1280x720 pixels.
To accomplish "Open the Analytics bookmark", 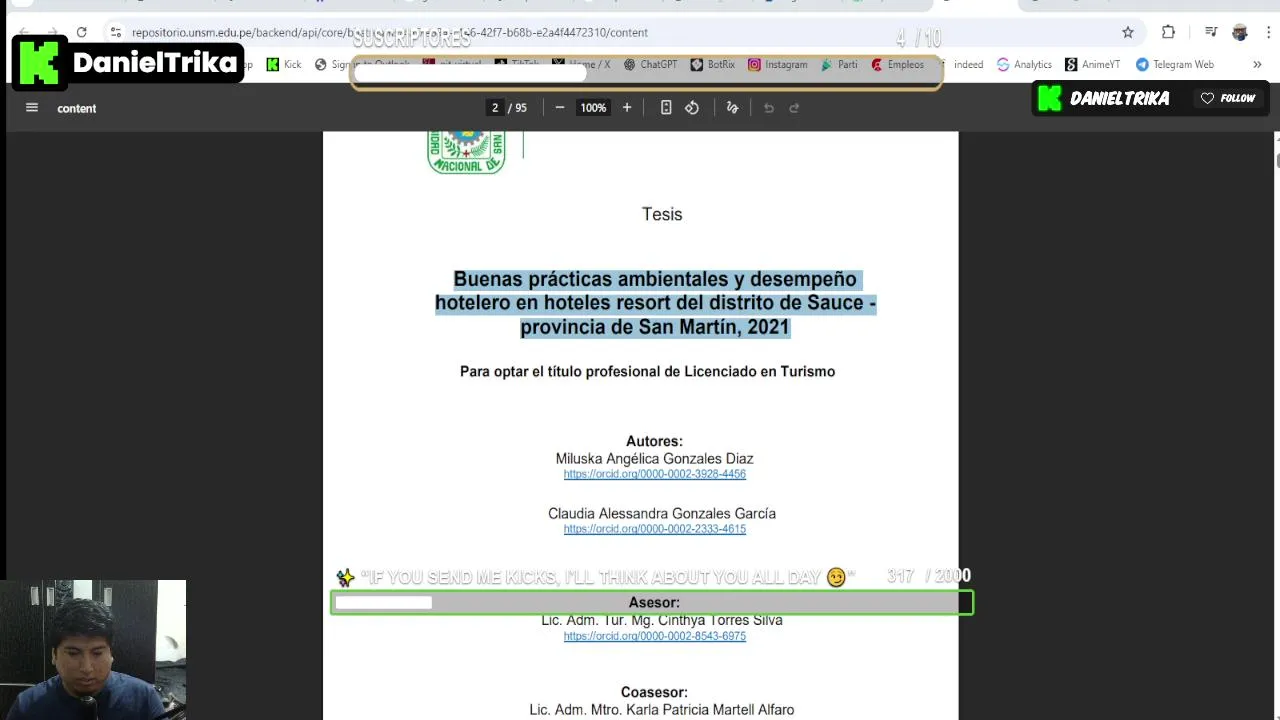I will (1024, 64).
